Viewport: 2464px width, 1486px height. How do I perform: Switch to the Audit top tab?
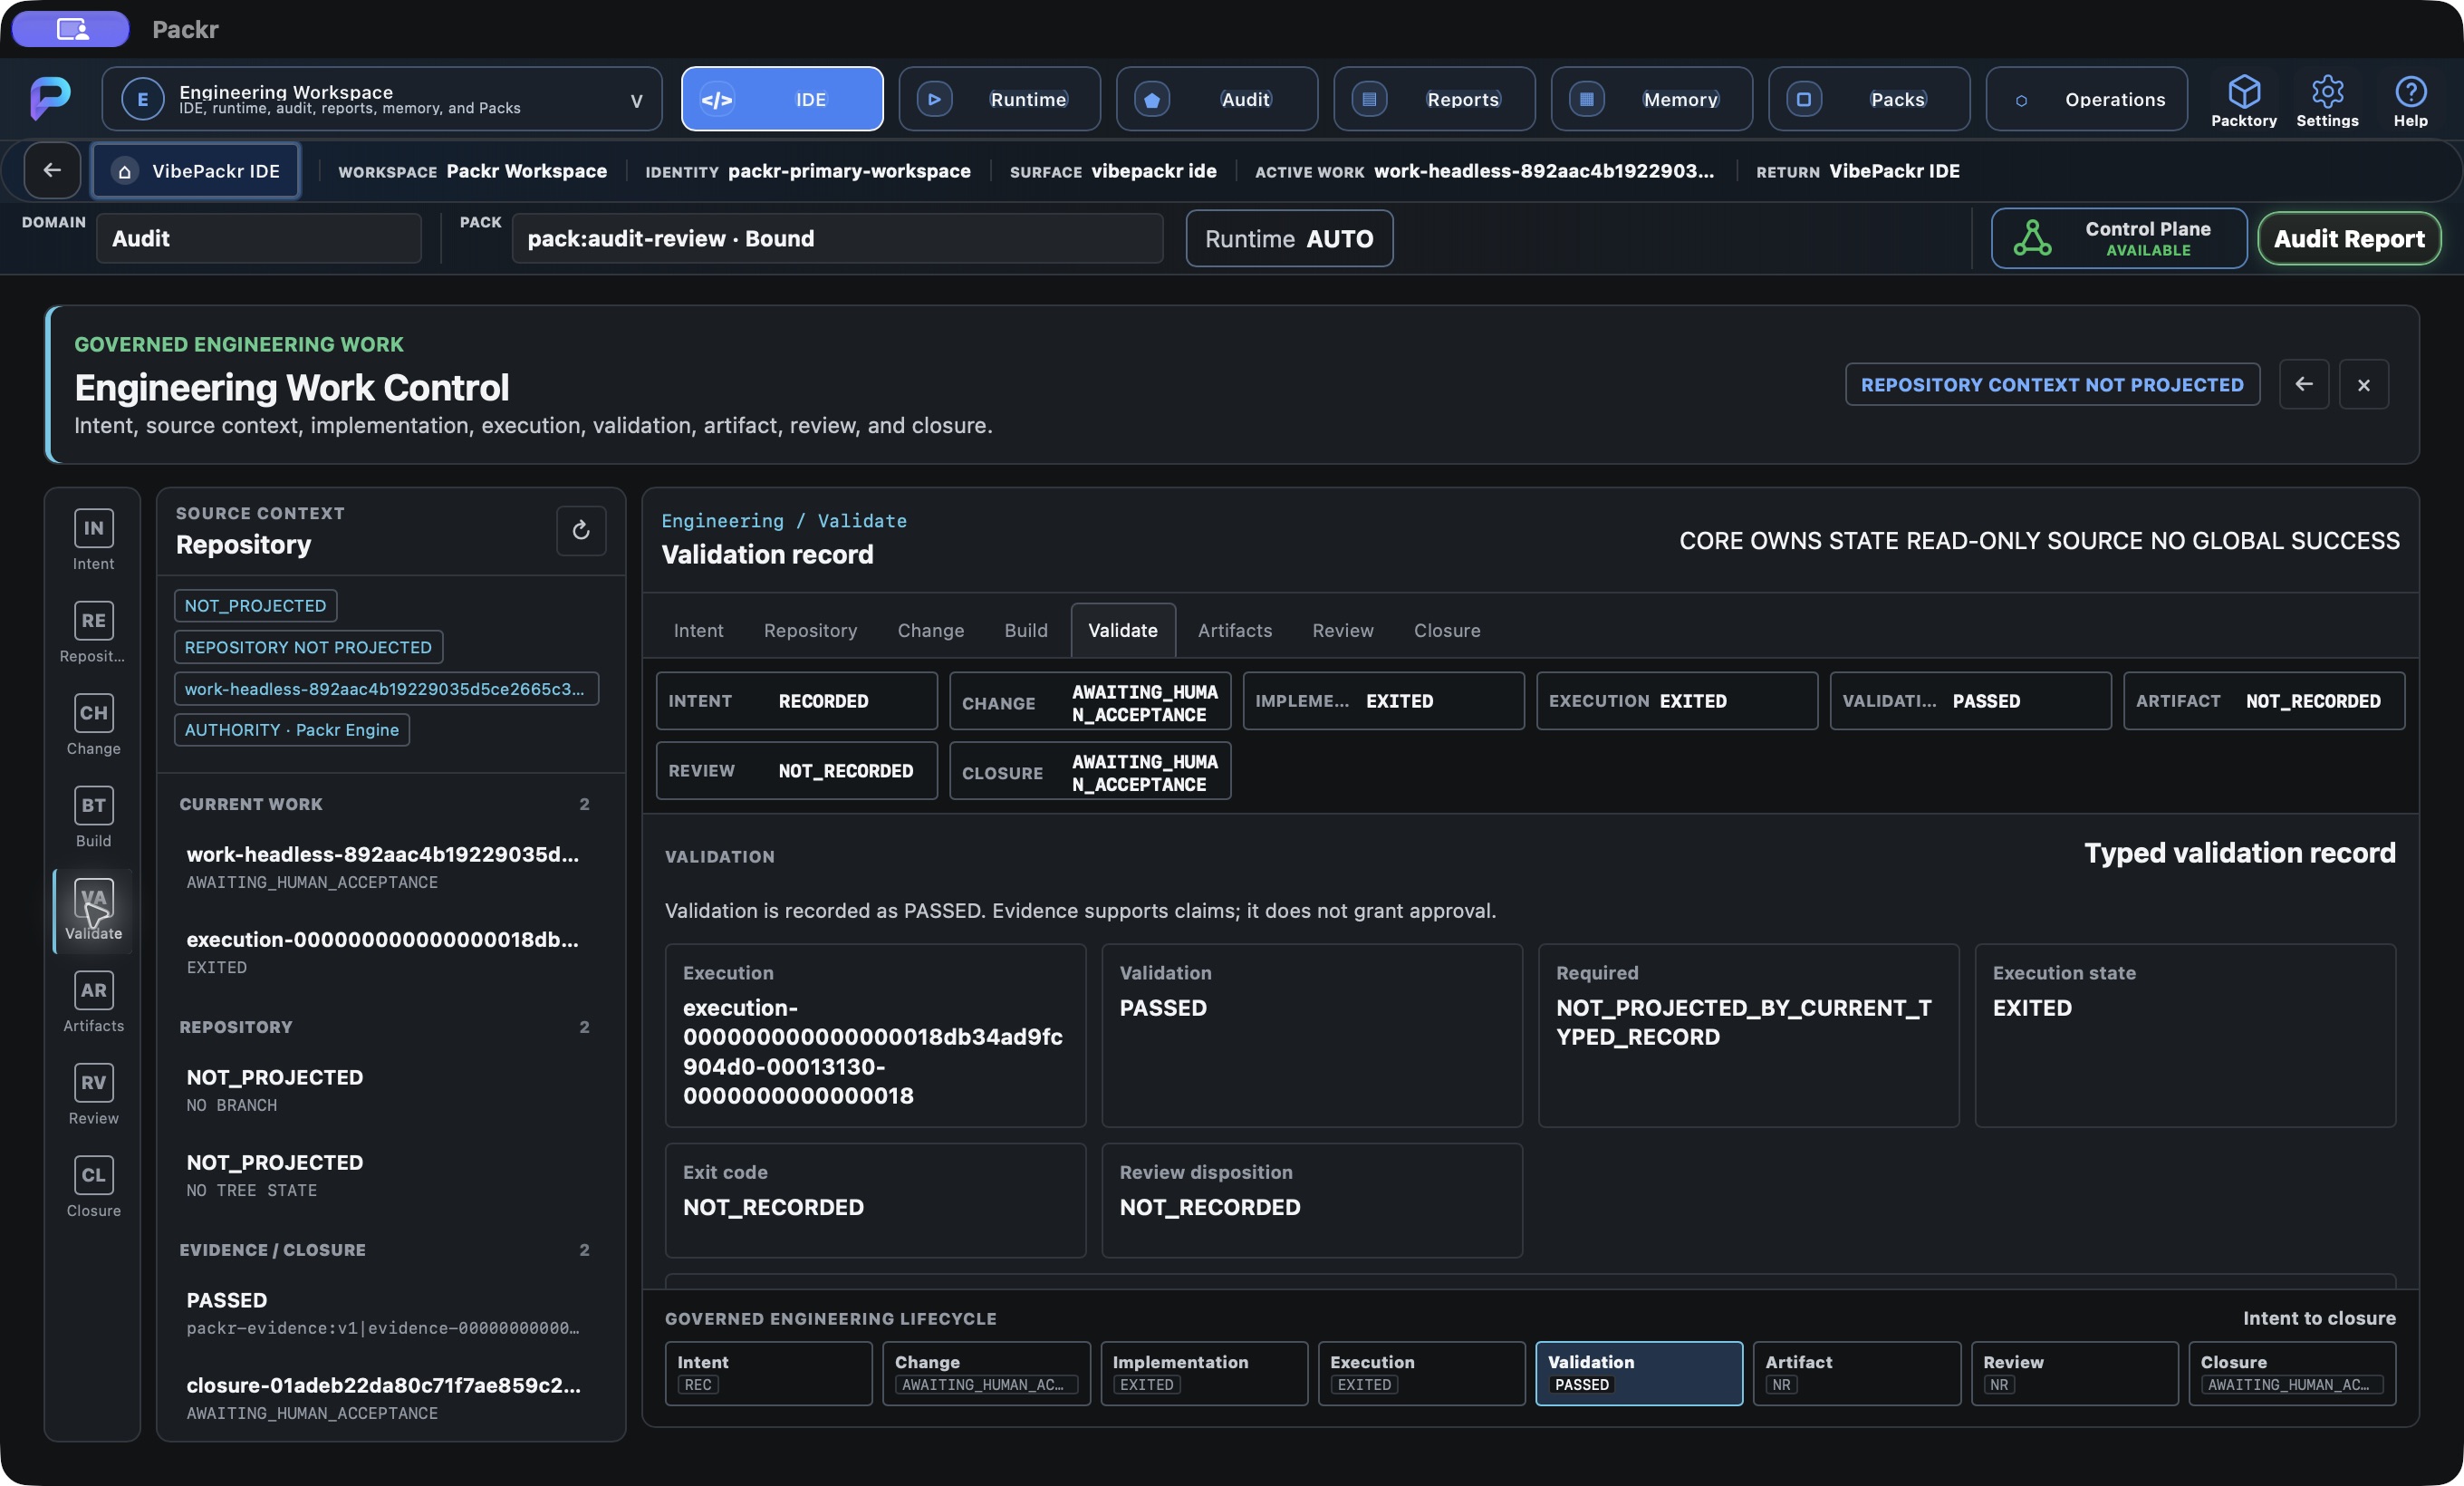[1217, 99]
